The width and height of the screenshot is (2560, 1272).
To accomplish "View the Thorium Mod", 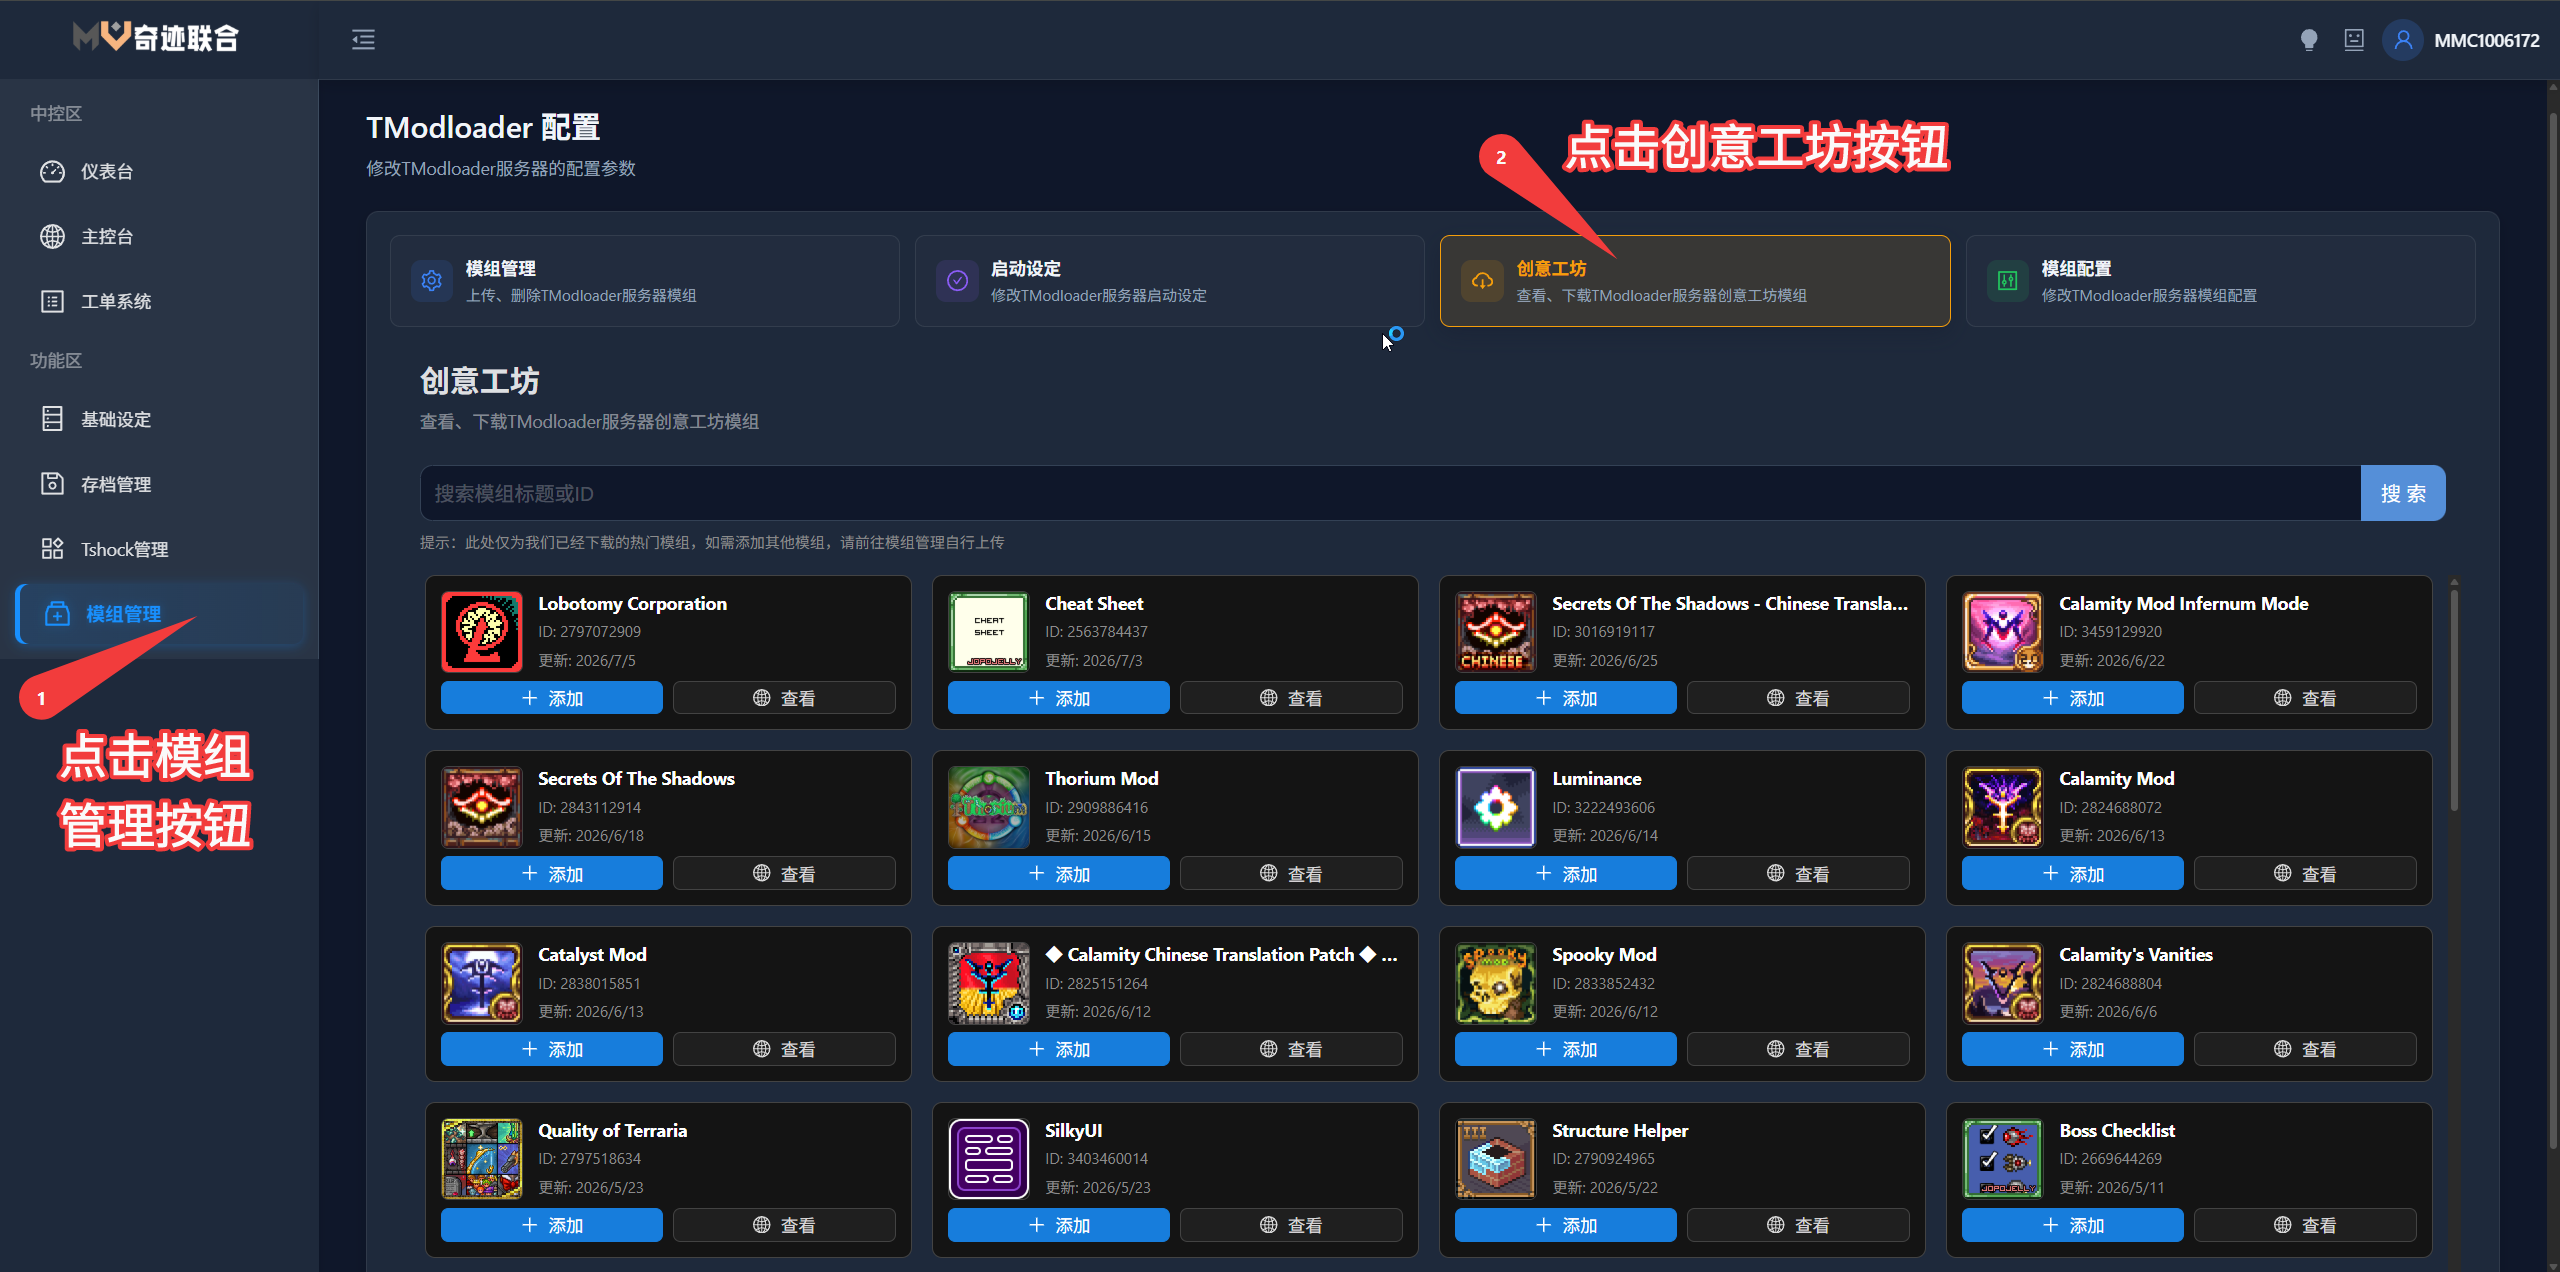I will point(1291,874).
